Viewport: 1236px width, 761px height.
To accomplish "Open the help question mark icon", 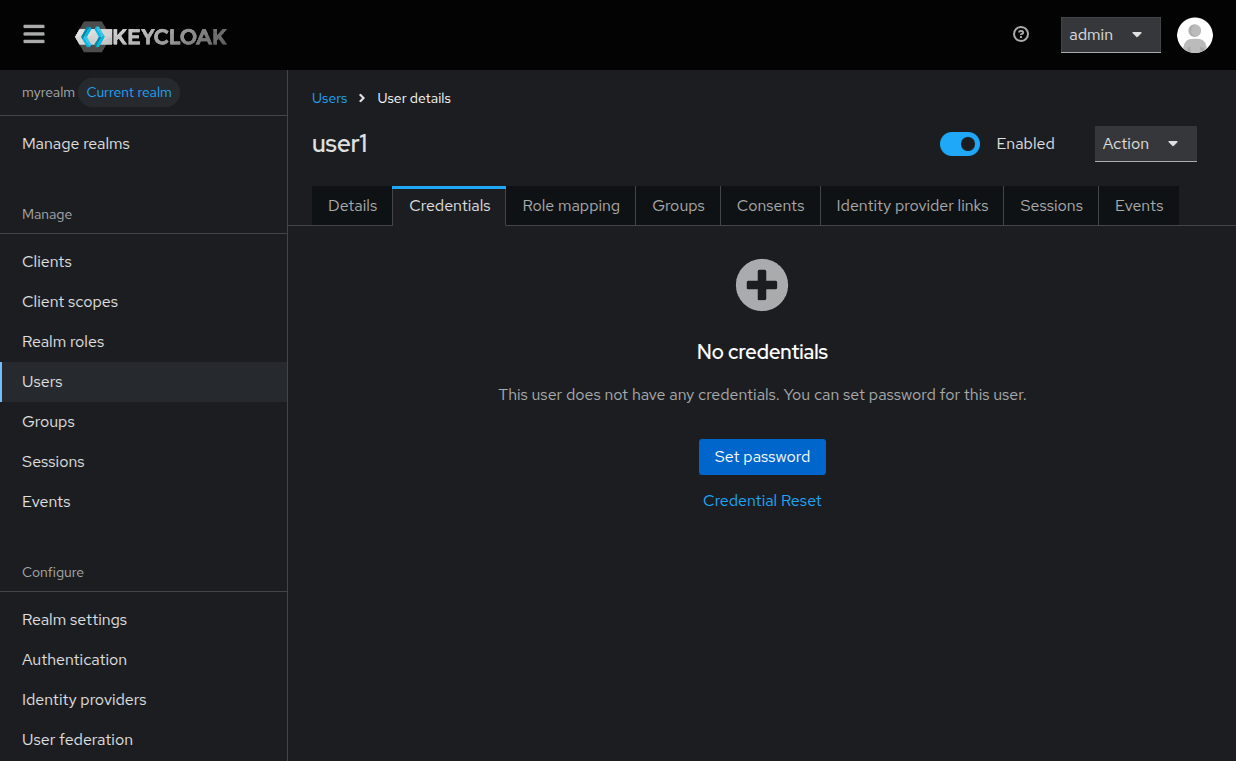I will [1021, 34].
